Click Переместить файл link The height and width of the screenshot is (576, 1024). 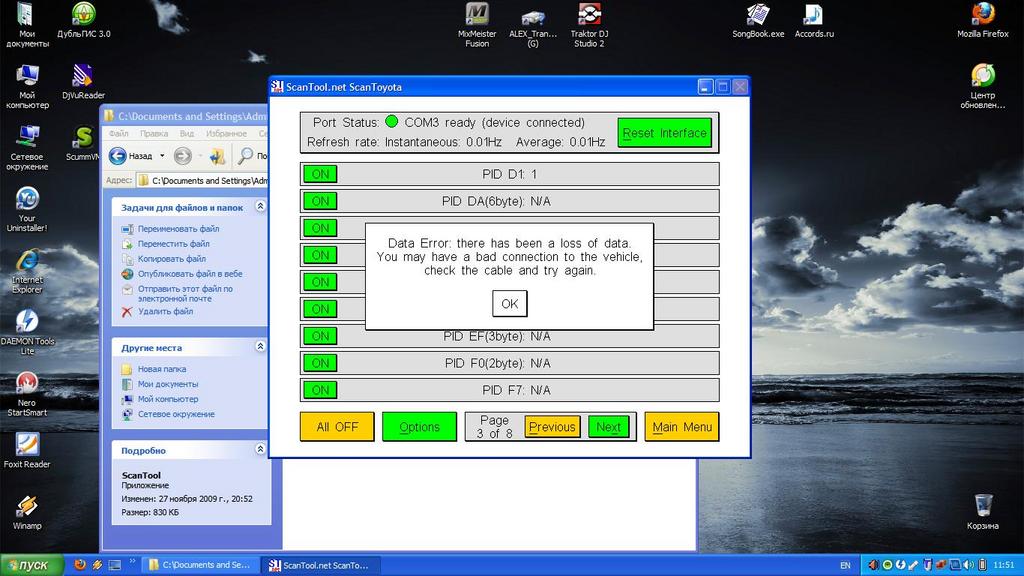pyautogui.click(x=174, y=244)
